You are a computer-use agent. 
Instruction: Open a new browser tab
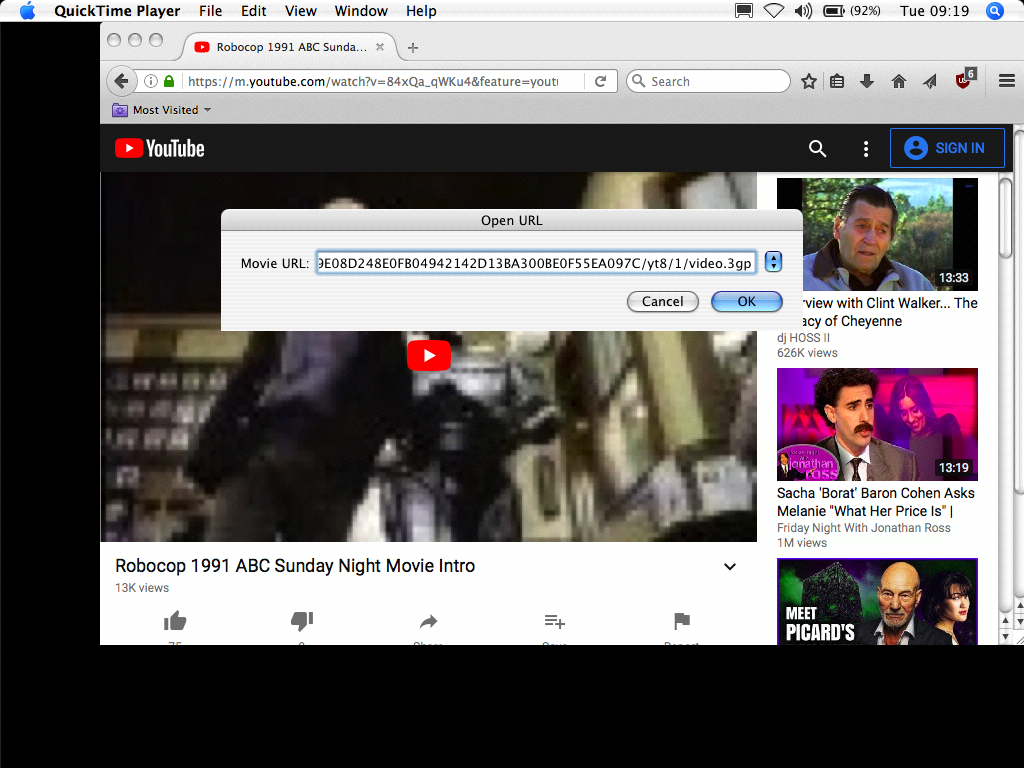pos(413,48)
